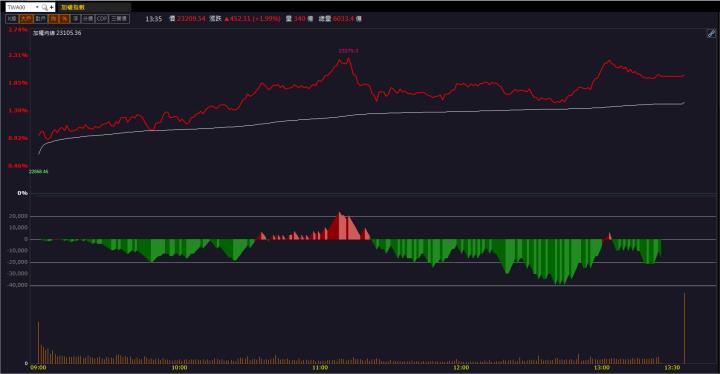Toggle the percent % display button
The image size is (720, 374).
[x=65, y=19]
